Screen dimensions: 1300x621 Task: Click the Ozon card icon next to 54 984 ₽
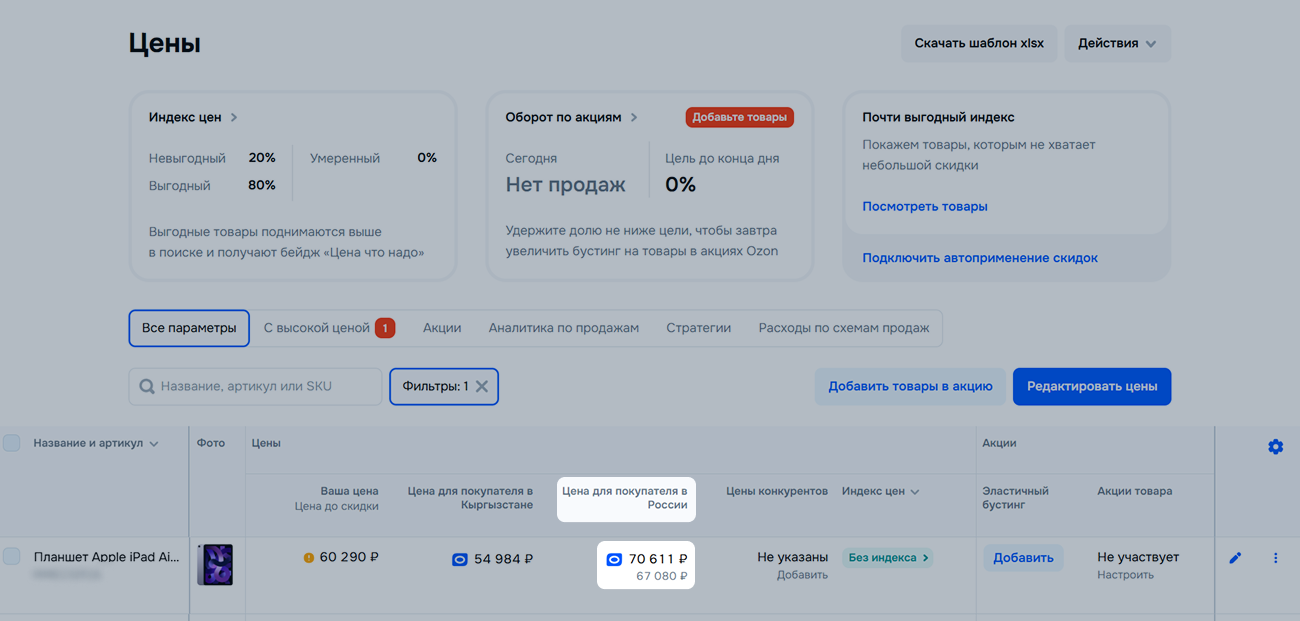tap(460, 560)
